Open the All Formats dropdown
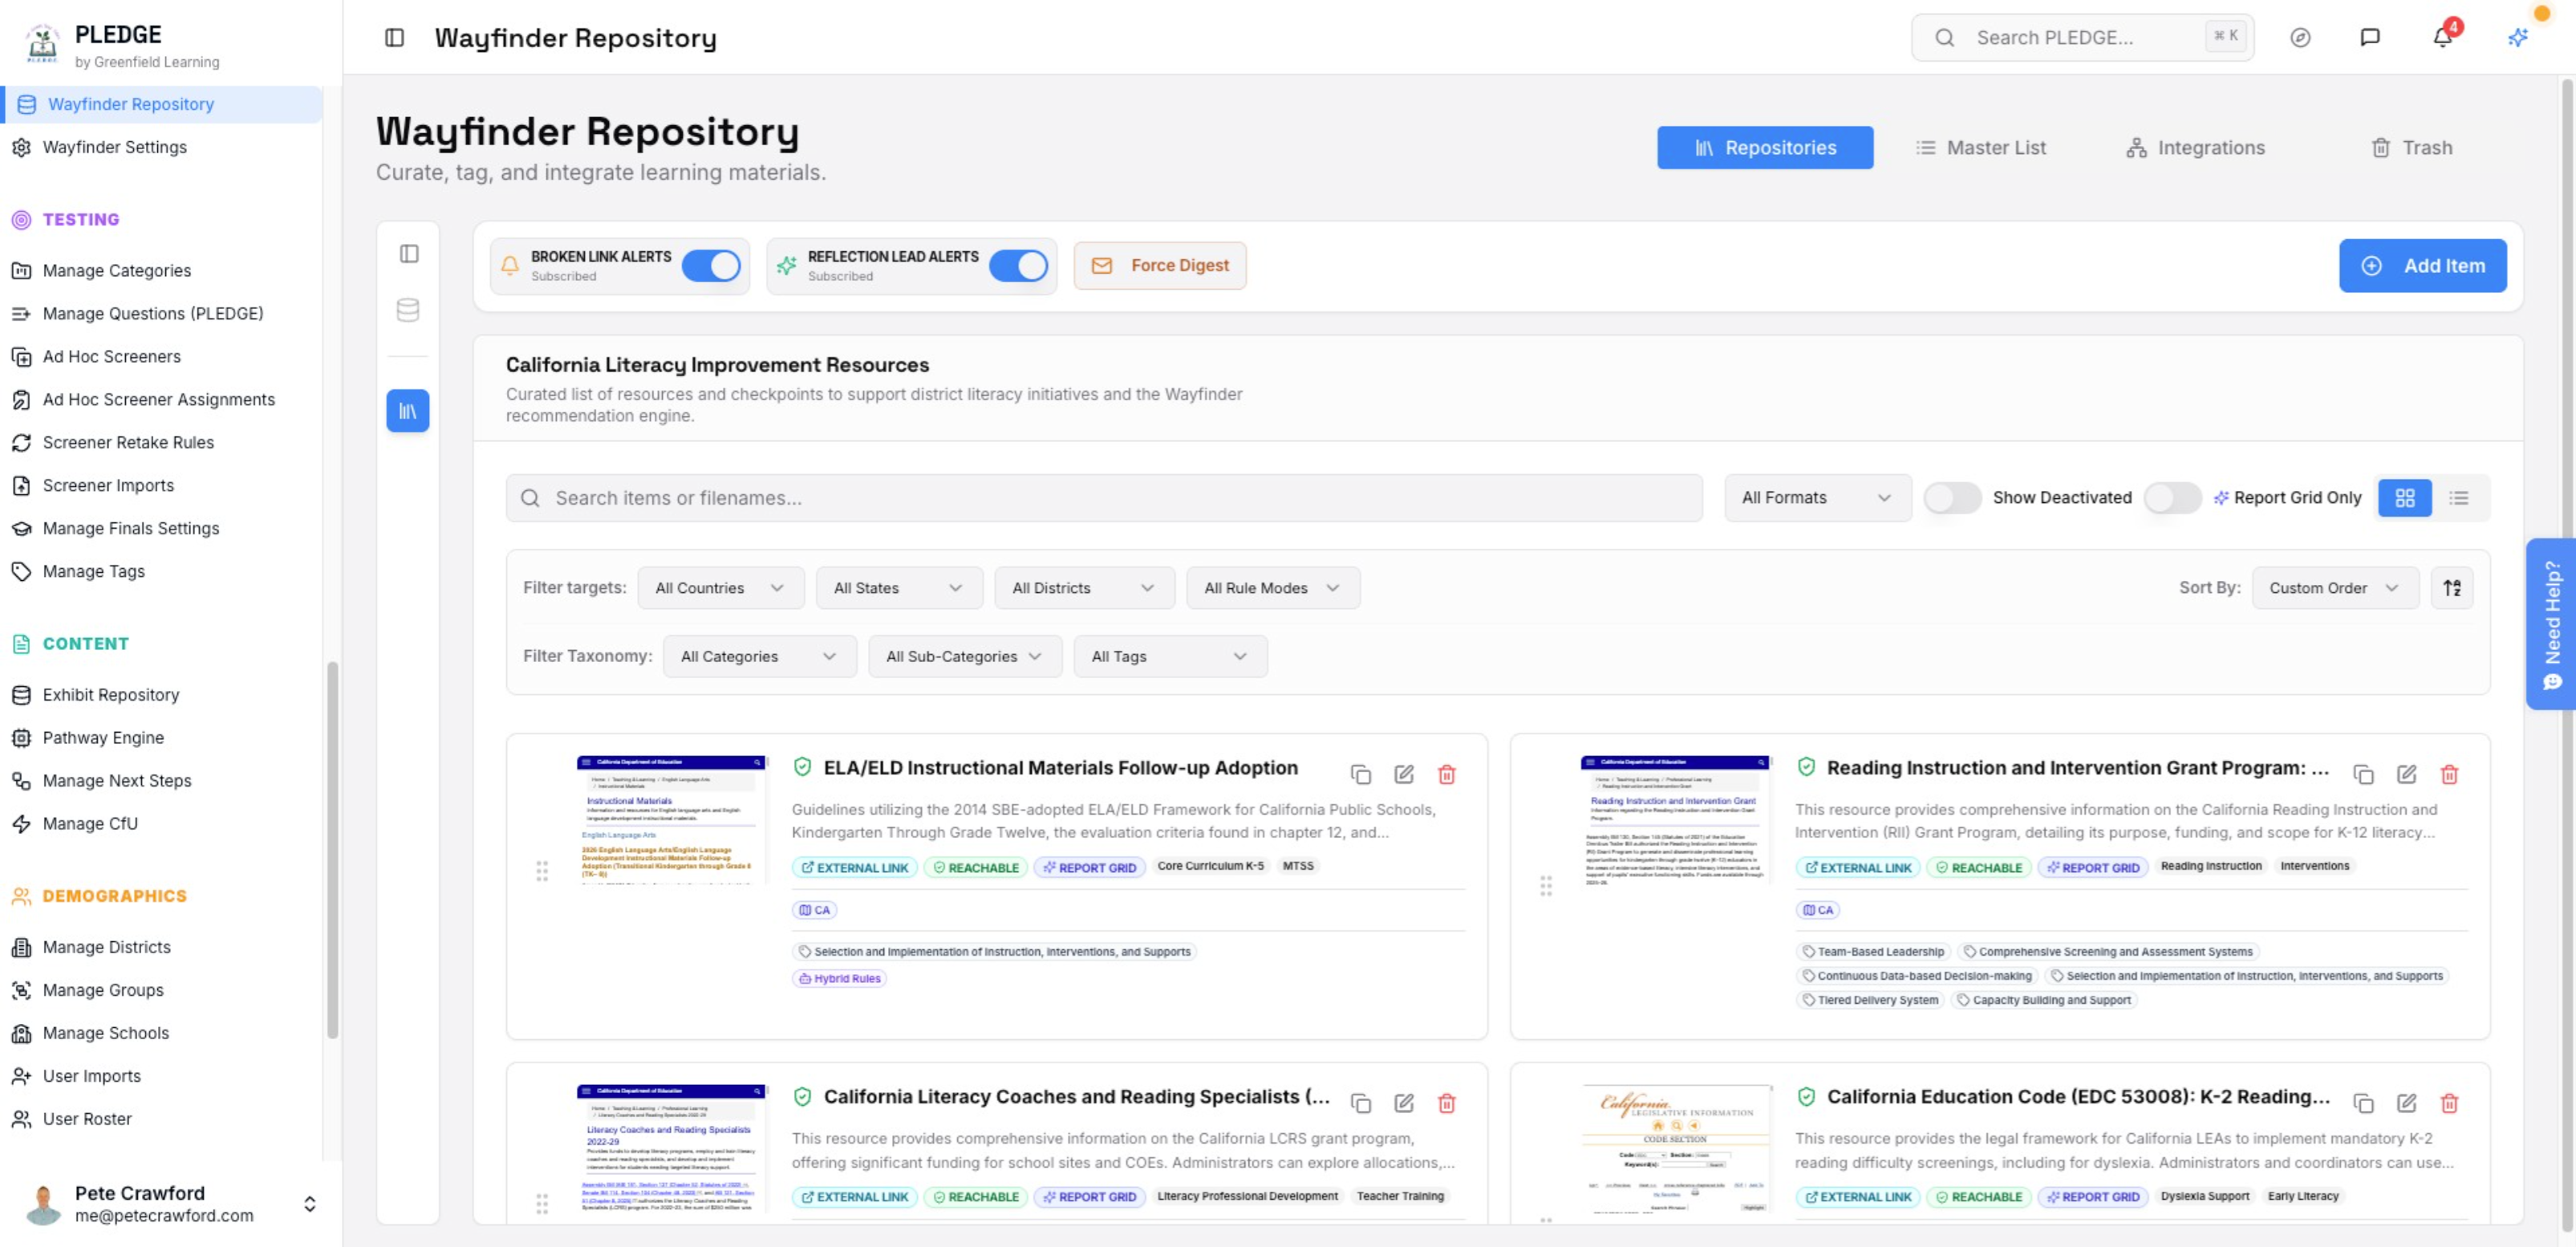 click(1817, 498)
